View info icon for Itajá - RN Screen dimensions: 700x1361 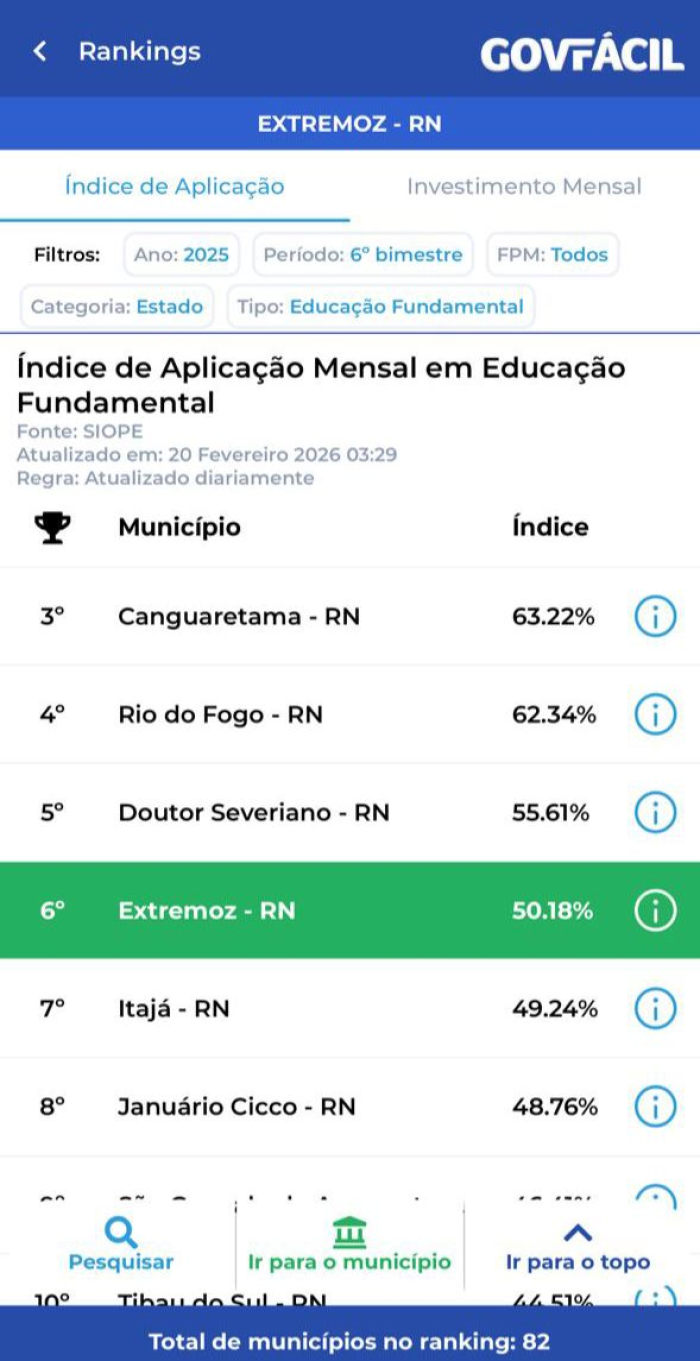655,1009
